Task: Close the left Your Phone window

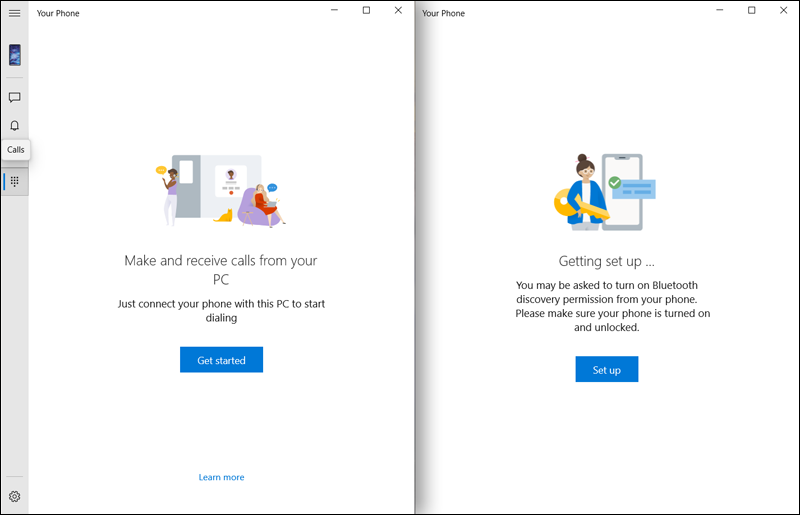Action: click(x=398, y=10)
